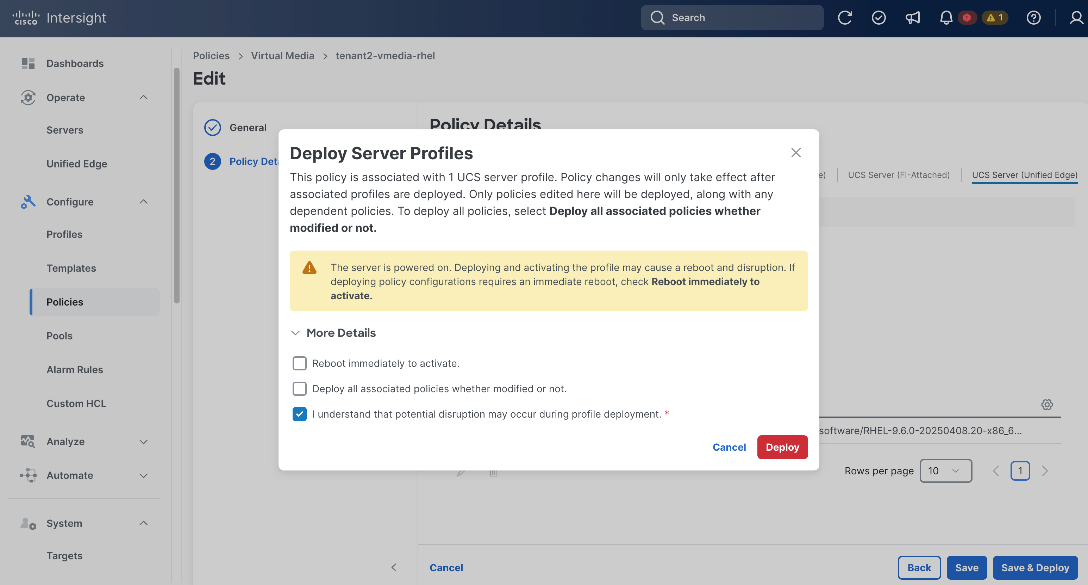This screenshot has width=1088, height=585.
Task: Open Alarm Rules in the sidebar
Action: coord(74,370)
